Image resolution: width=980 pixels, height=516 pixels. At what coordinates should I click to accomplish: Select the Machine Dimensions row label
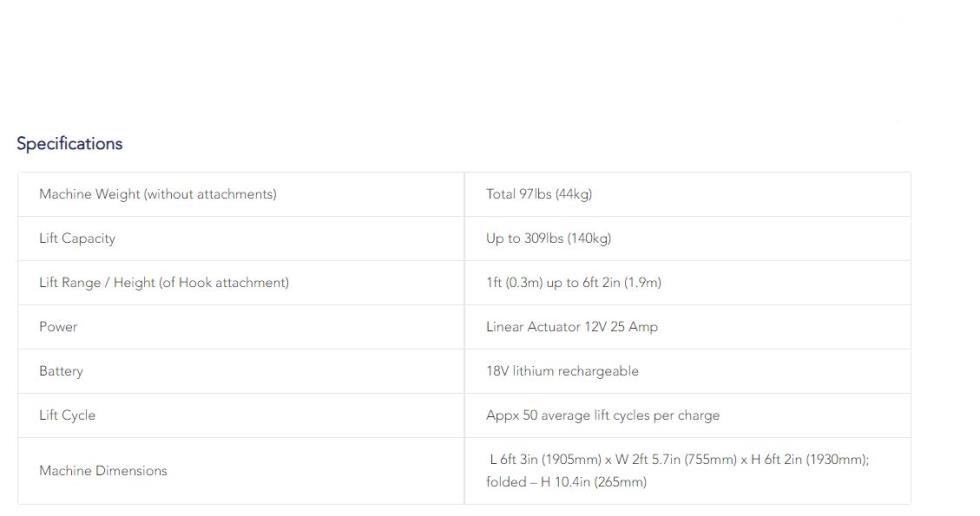click(103, 471)
